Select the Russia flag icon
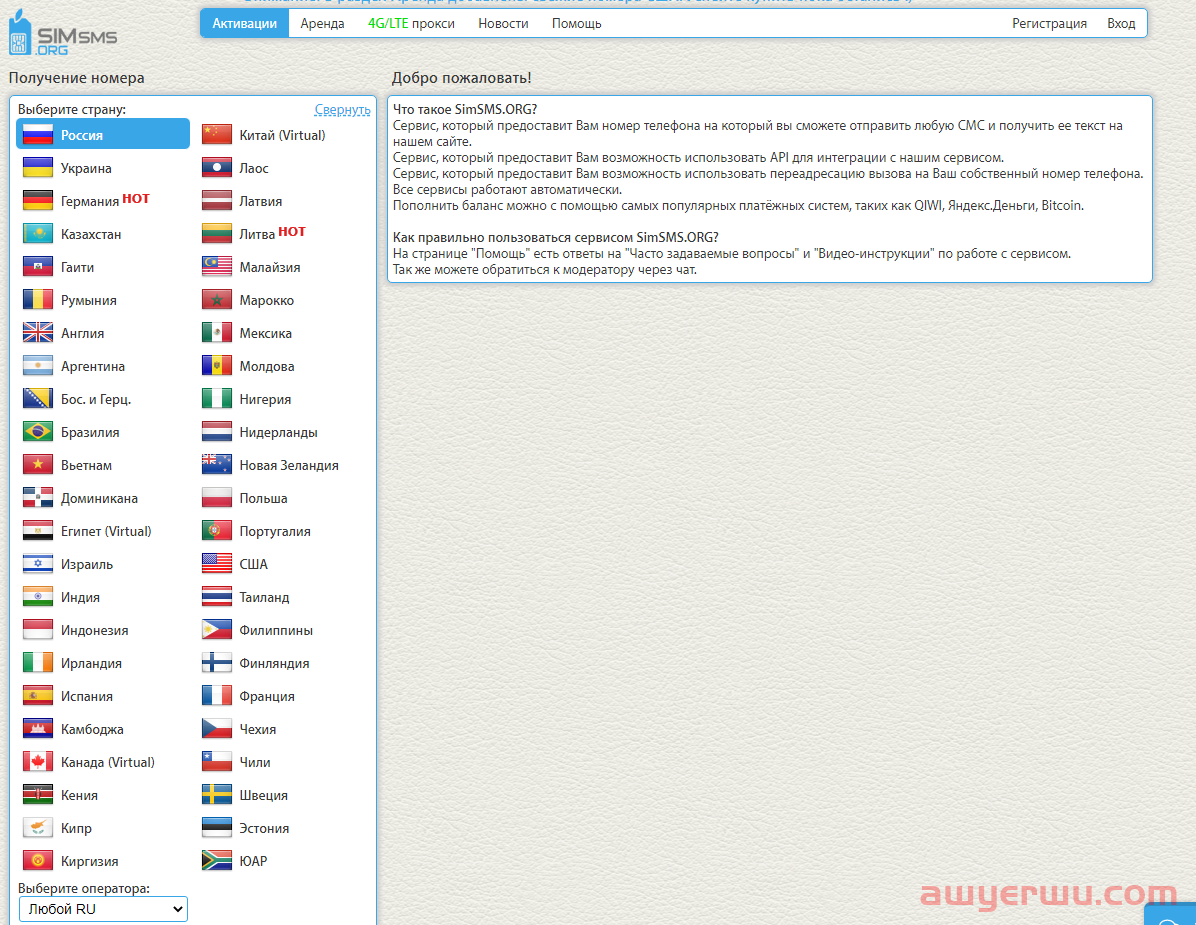The width and height of the screenshot is (1196, 925). [37, 135]
